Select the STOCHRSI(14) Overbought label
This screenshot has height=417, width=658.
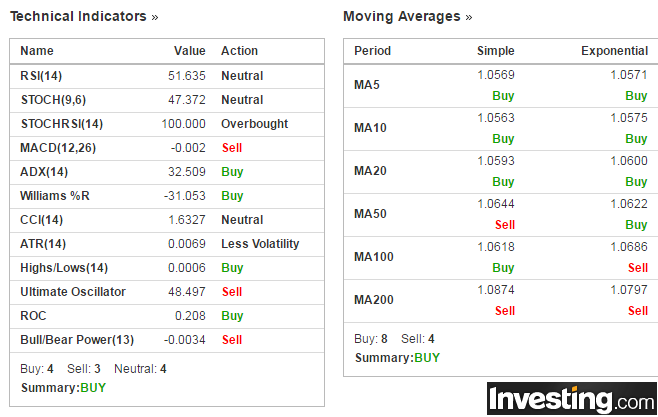[254, 124]
